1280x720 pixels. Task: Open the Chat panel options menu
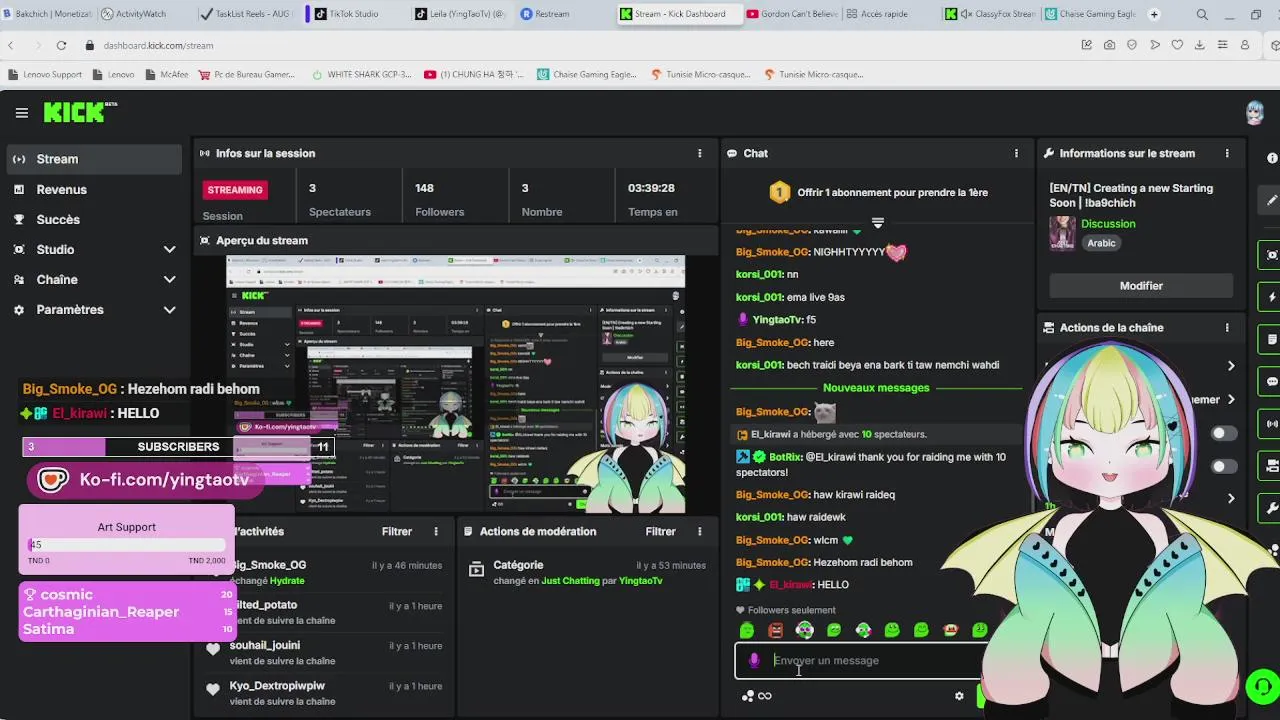[1016, 153]
